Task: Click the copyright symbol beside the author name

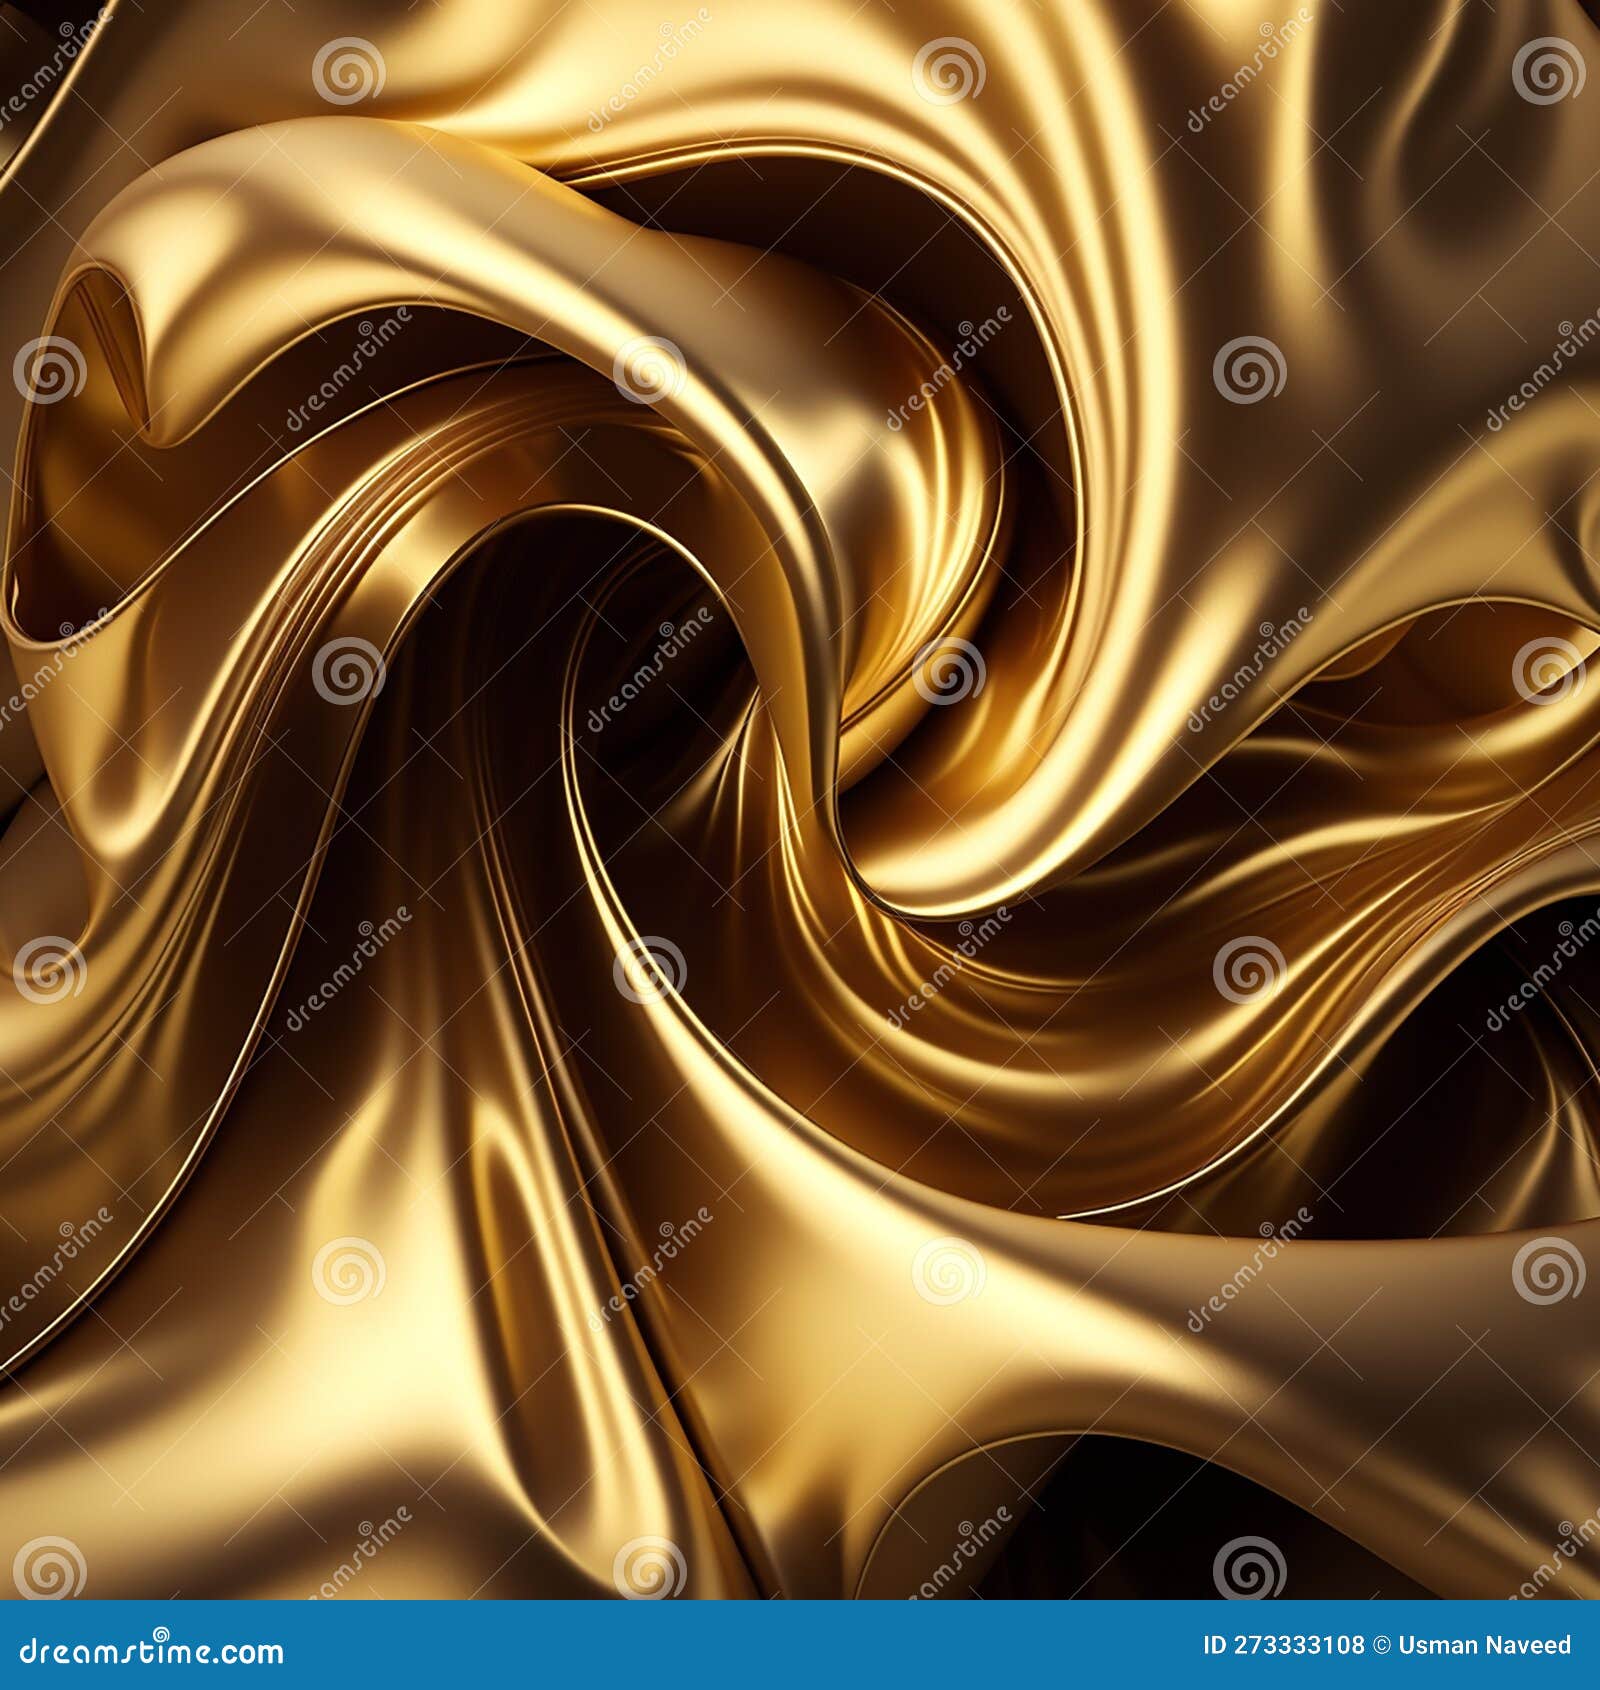Action: [1383, 1645]
